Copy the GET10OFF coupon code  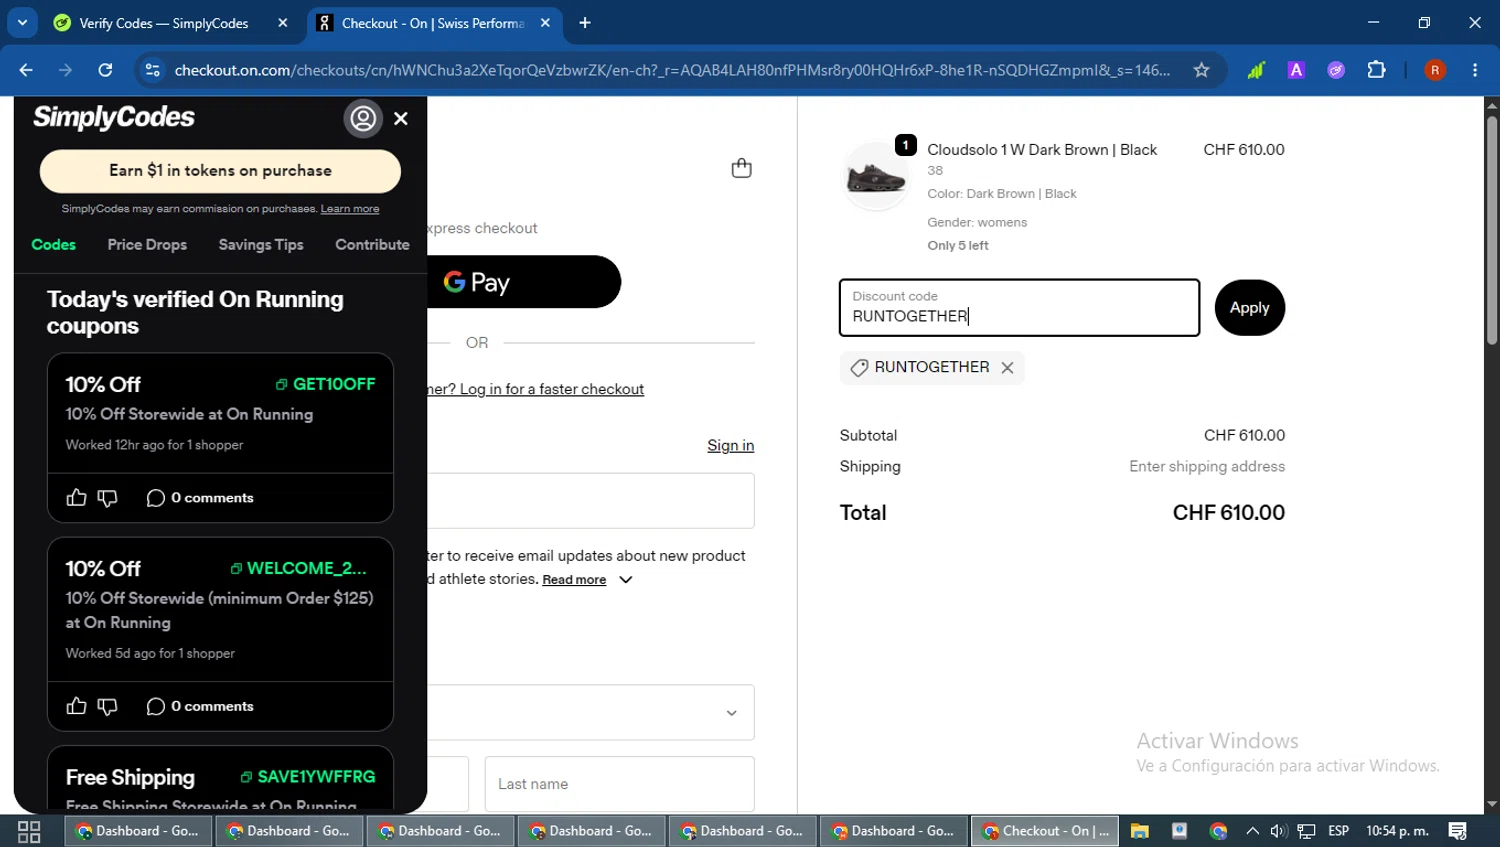coord(326,384)
